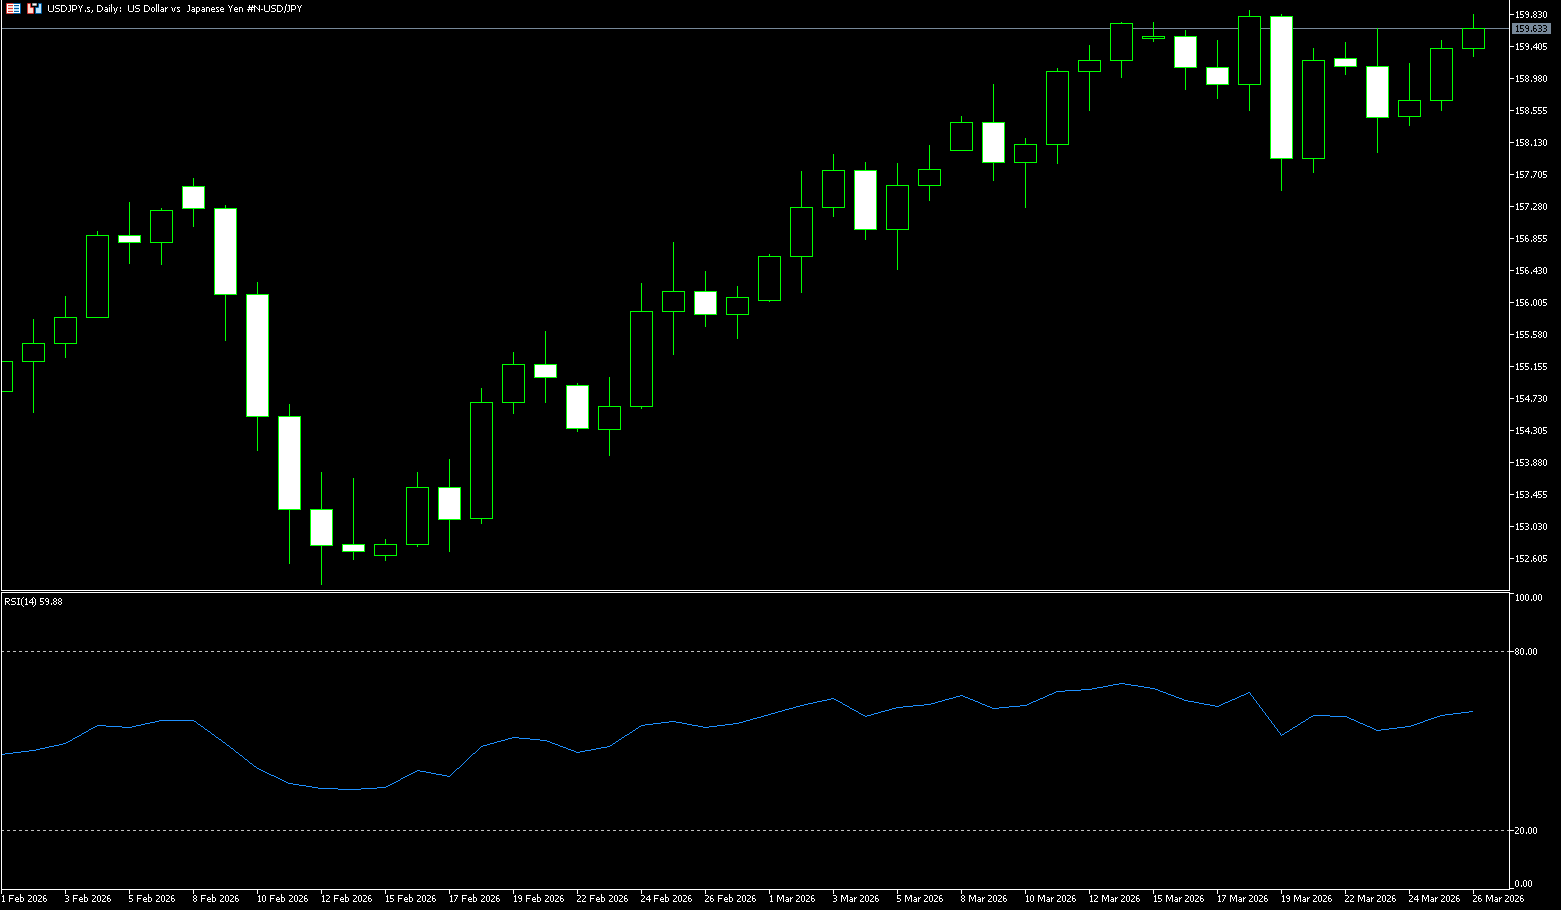Click the 152.605 price scale label

[x=1531, y=559]
